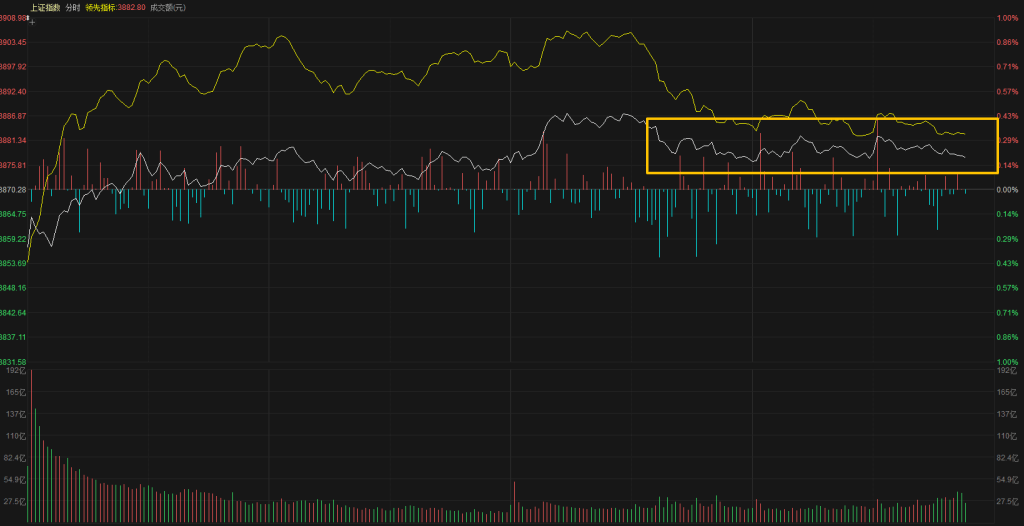The width and height of the screenshot is (1024, 526).
Task: Click the 110亿 label on left volume axis
Action: tap(15, 436)
